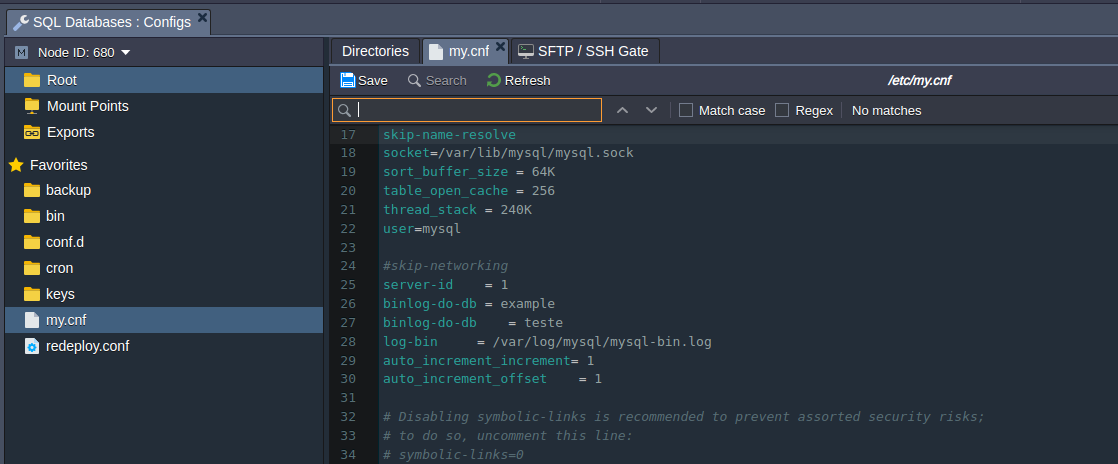
Task: Enable the Match case checkbox
Action: (686, 110)
